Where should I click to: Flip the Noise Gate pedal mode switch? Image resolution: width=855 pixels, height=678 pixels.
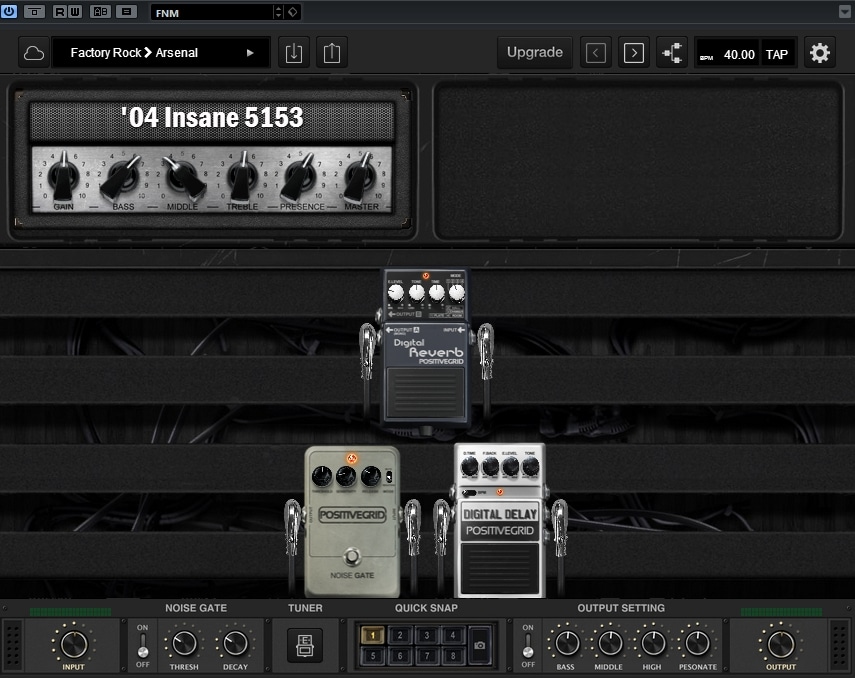point(389,477)
